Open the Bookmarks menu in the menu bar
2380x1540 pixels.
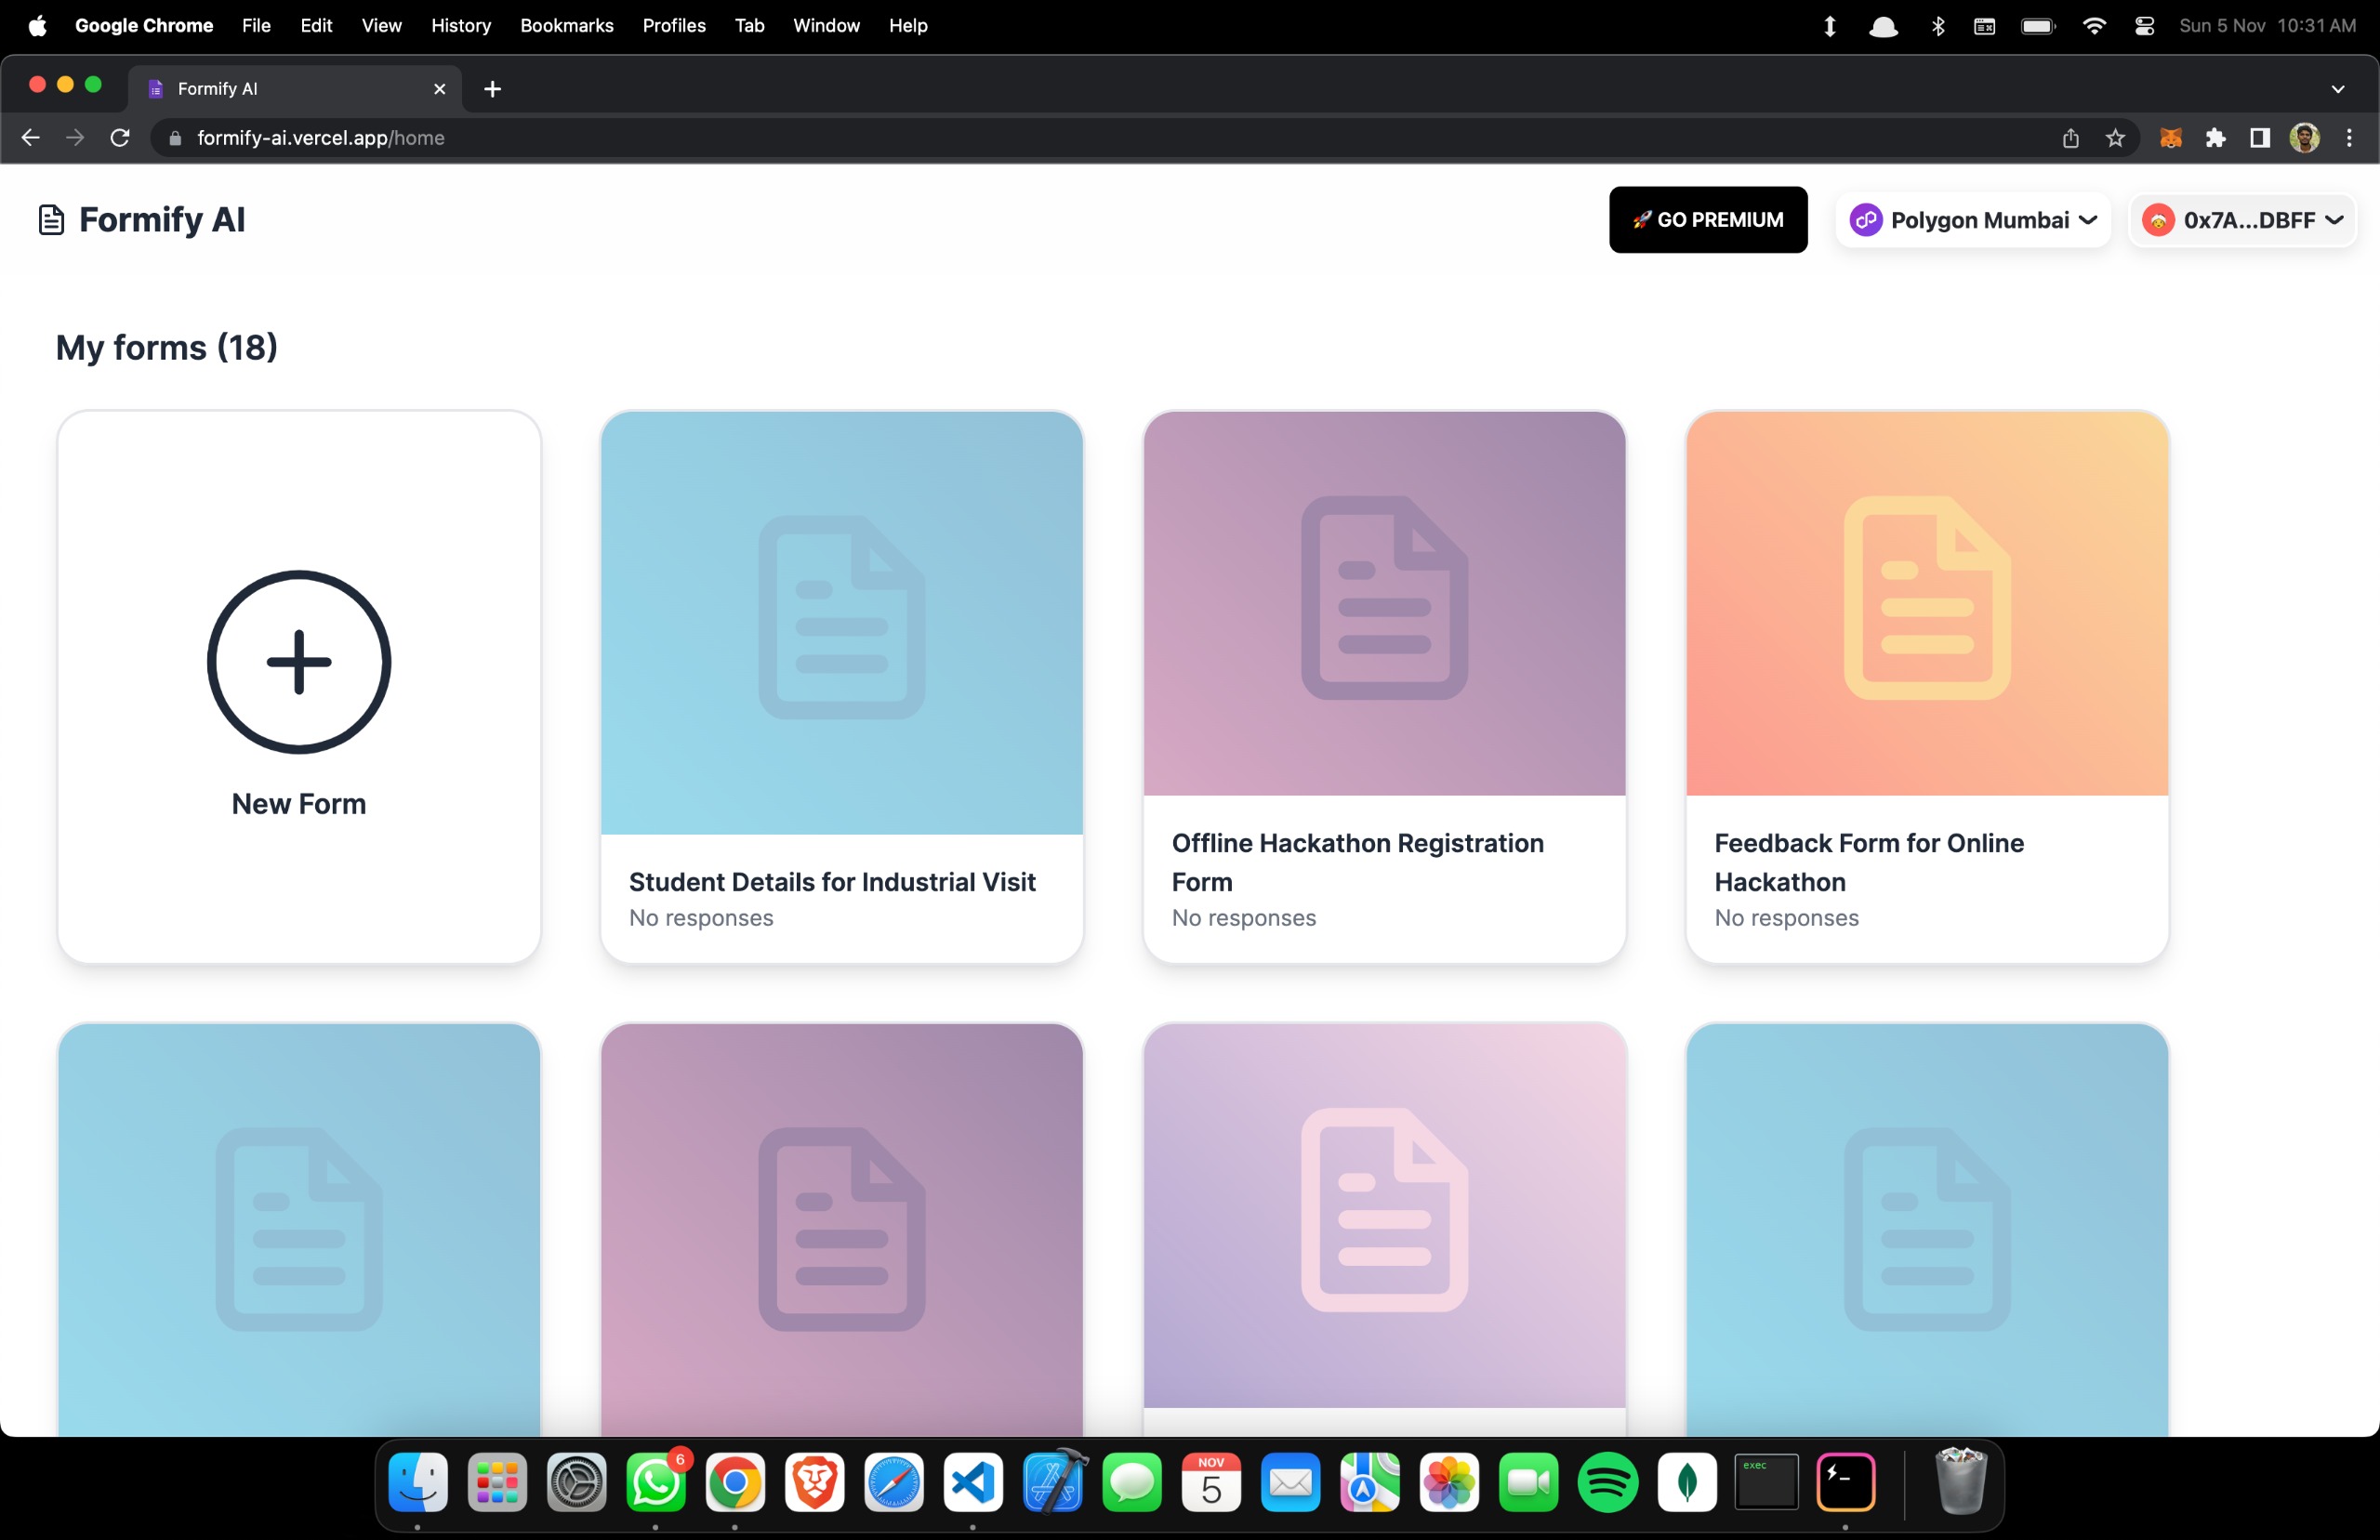tap(566, 26)
